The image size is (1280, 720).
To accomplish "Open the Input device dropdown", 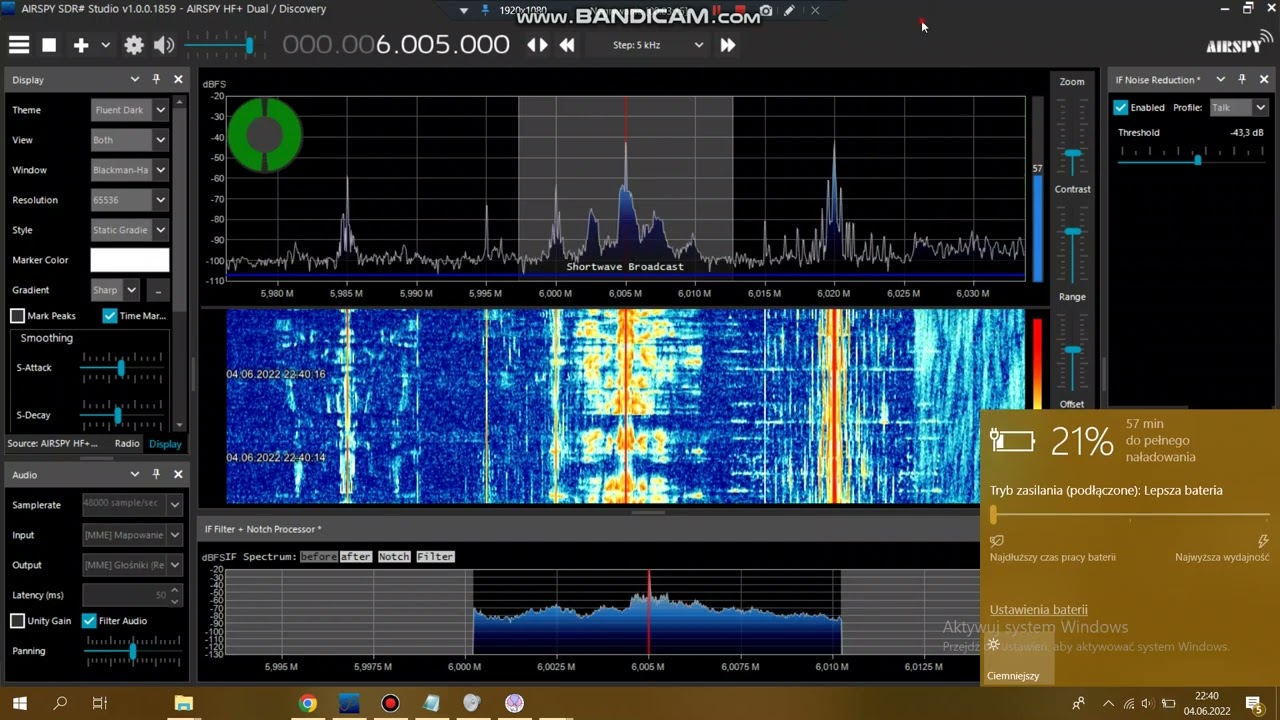I will 132,535.
